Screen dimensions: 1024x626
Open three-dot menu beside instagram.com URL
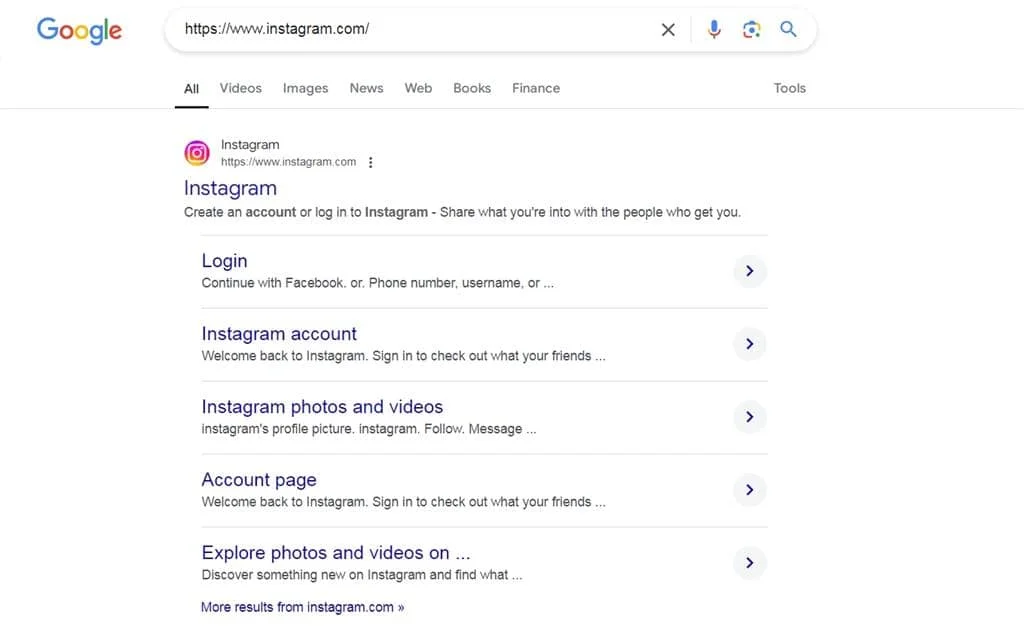click(x=370, y=162)
